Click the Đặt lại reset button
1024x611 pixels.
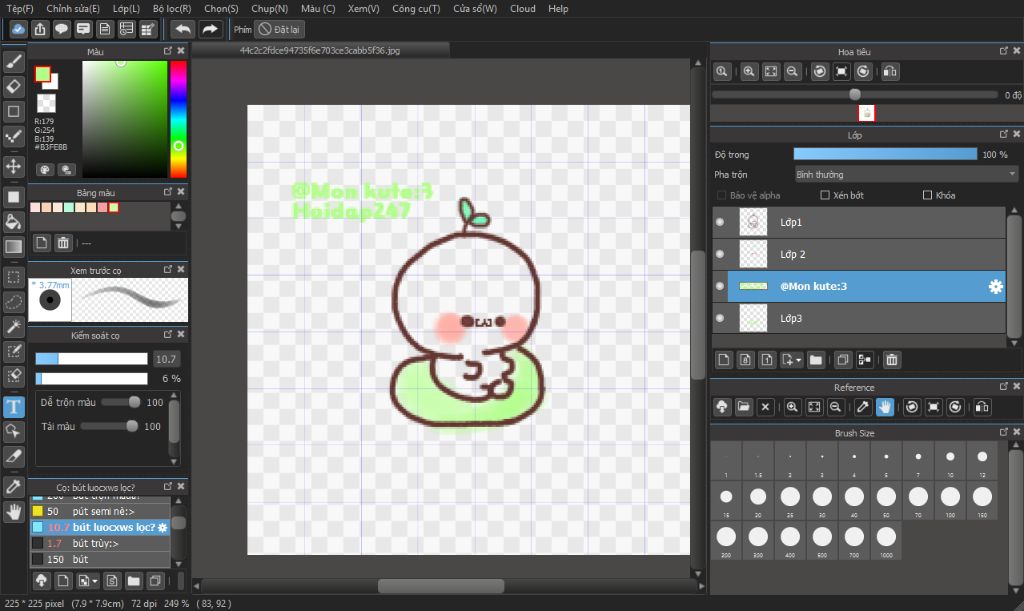tap(279, 30)
